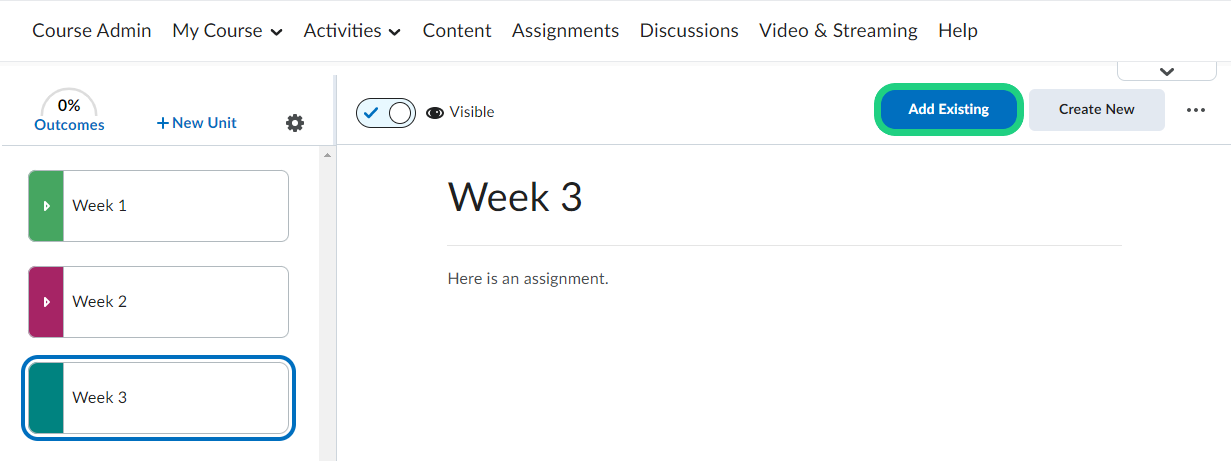Click the eye visibility icon
The image size is (1231, 461).
435,112
